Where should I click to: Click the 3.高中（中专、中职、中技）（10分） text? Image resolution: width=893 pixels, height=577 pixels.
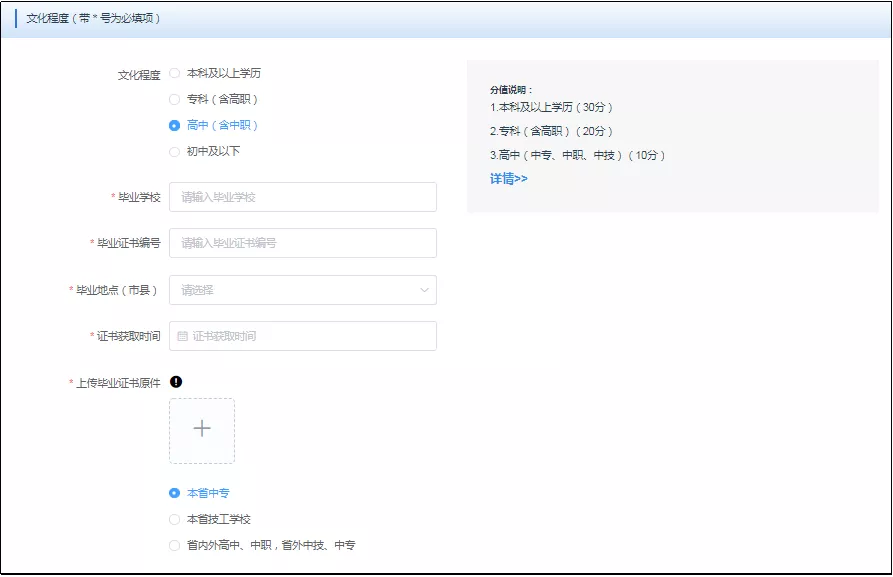(577, 155)
